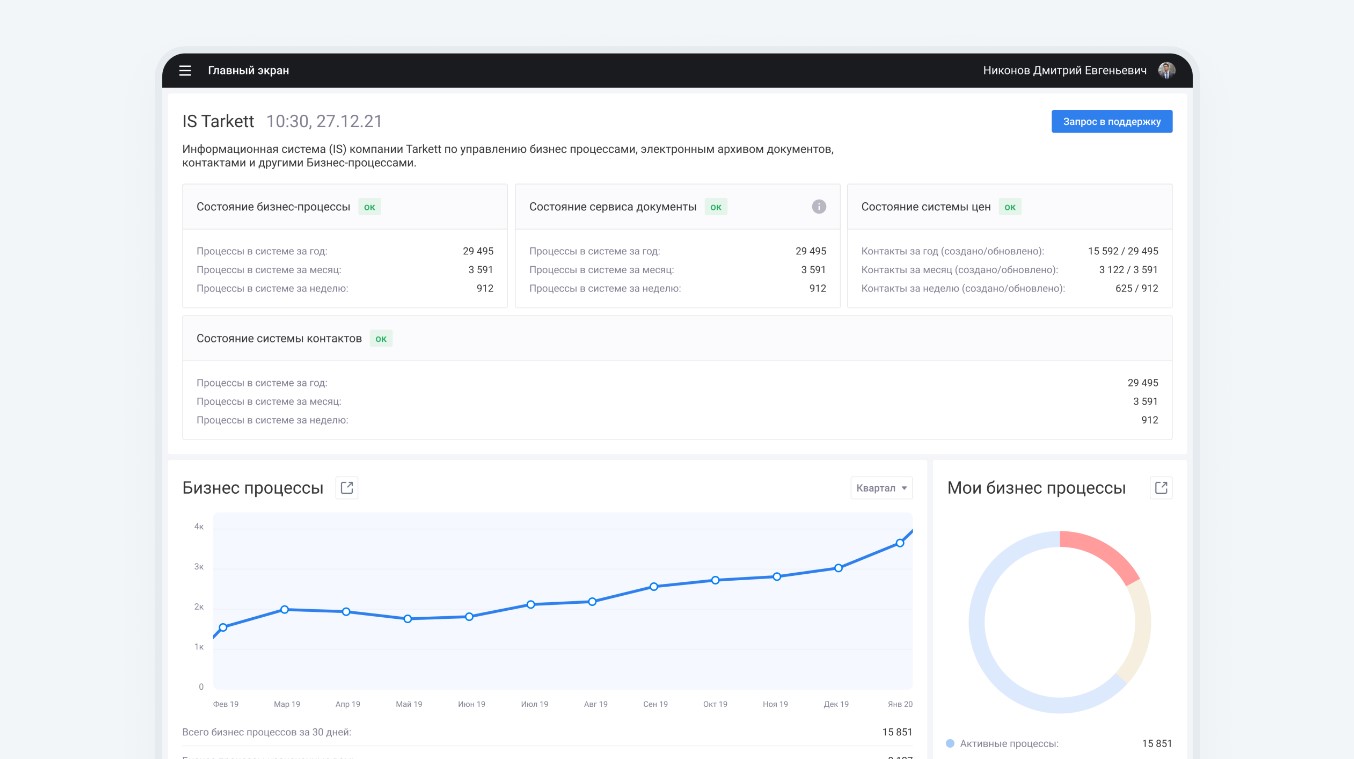Select Процессы в системе за неделю in контактов card

272,420
